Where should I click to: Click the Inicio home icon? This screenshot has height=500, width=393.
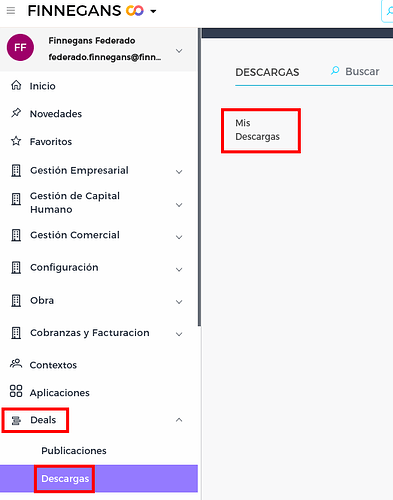(x=16, y=85)
